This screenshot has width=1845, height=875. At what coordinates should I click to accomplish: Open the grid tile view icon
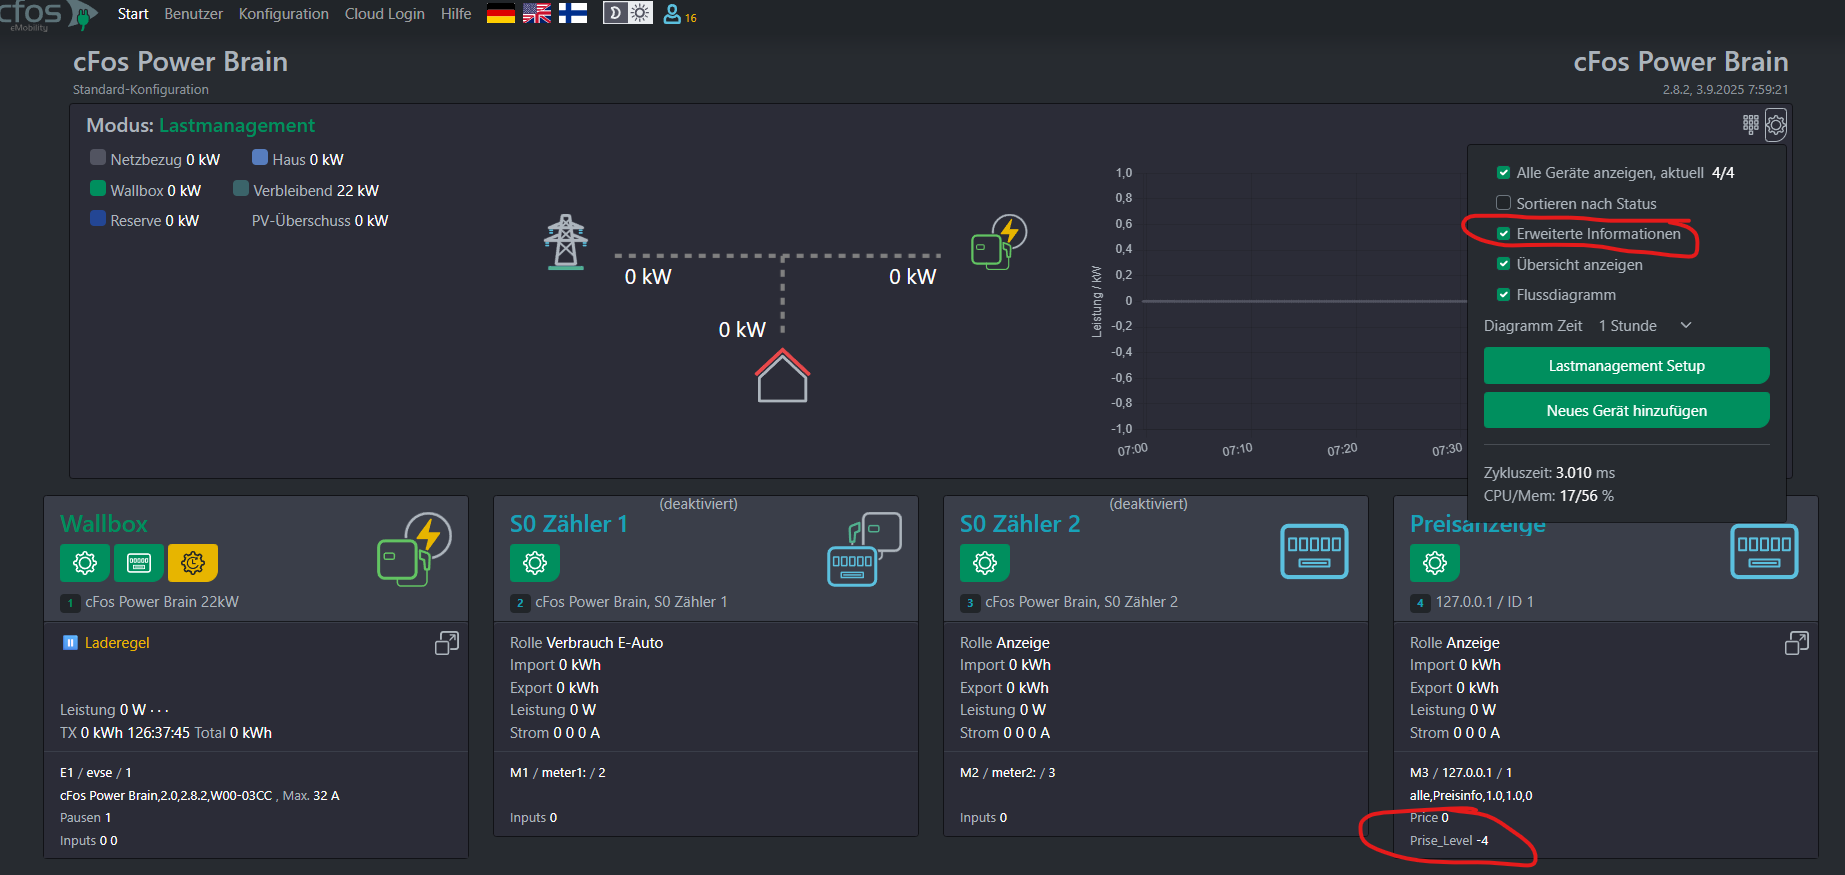[x=1750, y=124]
